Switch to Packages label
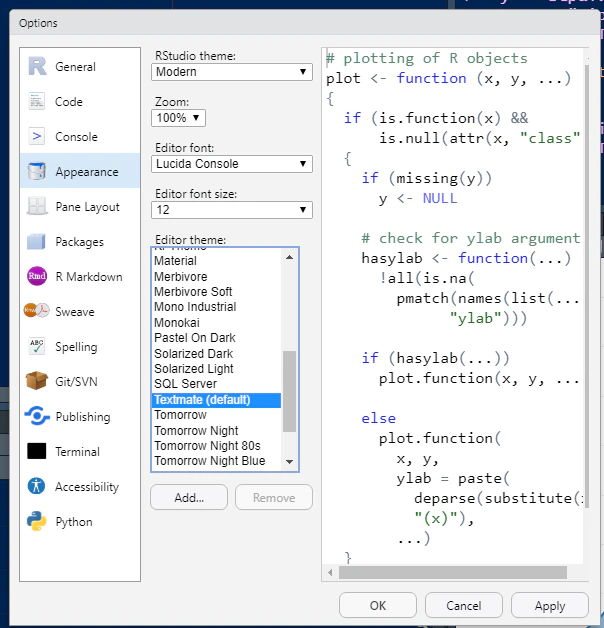 point(79,242)
